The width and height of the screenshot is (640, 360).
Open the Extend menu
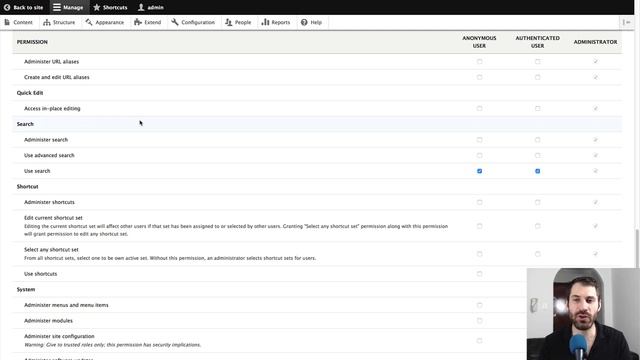148,22
